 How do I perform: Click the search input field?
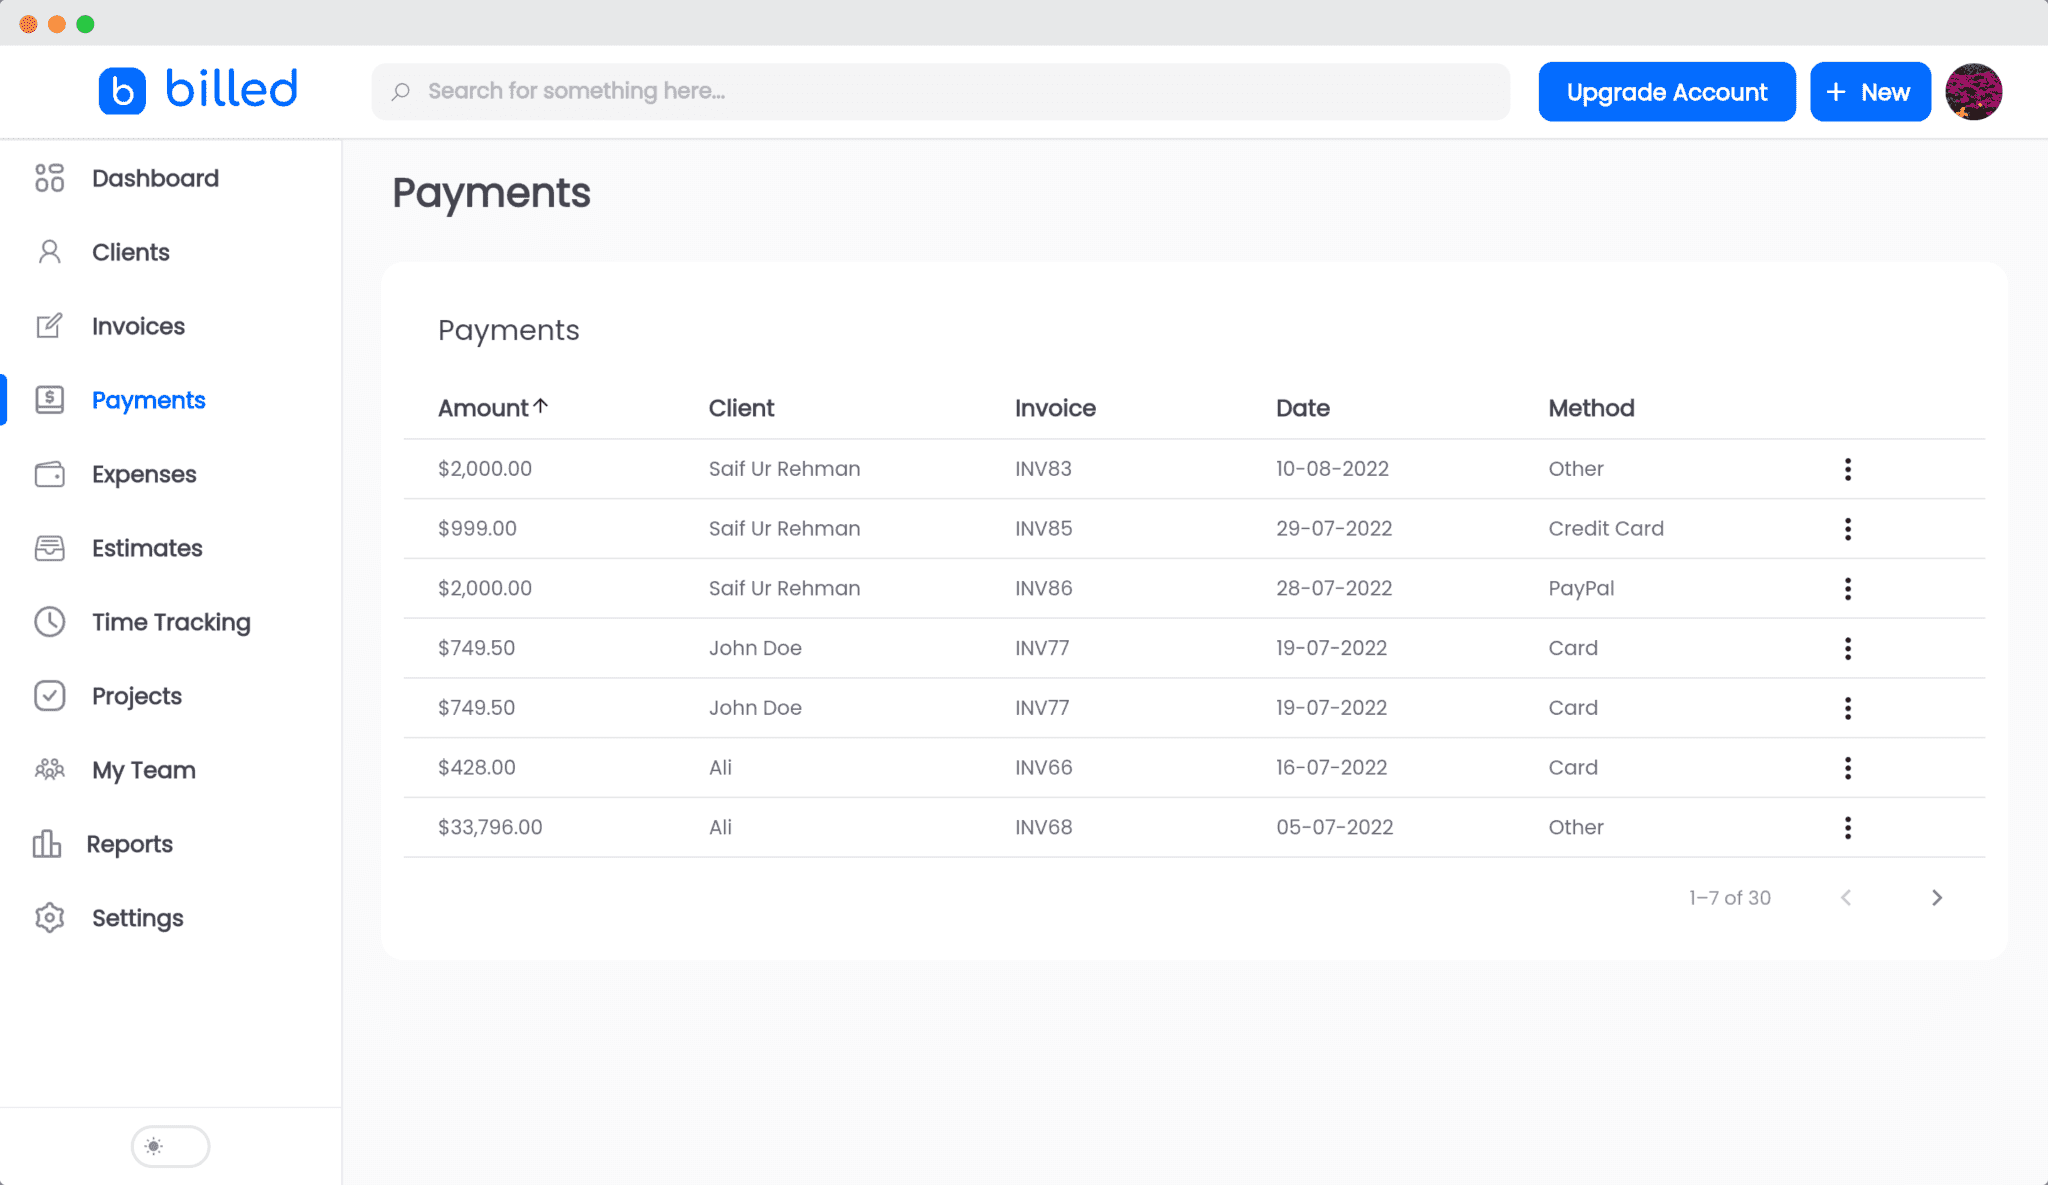pos(941,91)
